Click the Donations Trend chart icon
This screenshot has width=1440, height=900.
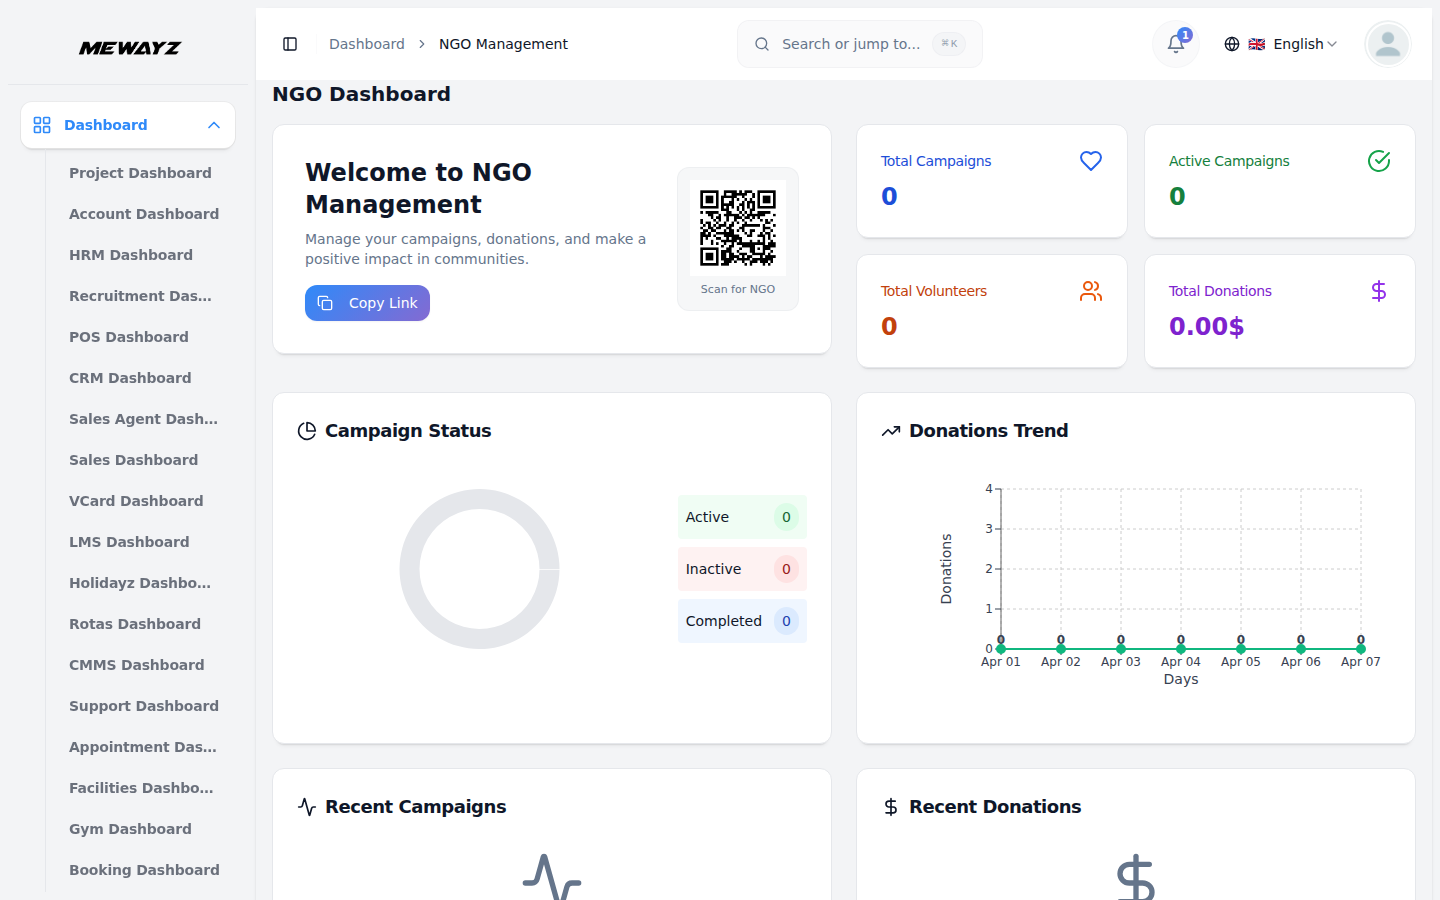[891, 429]
